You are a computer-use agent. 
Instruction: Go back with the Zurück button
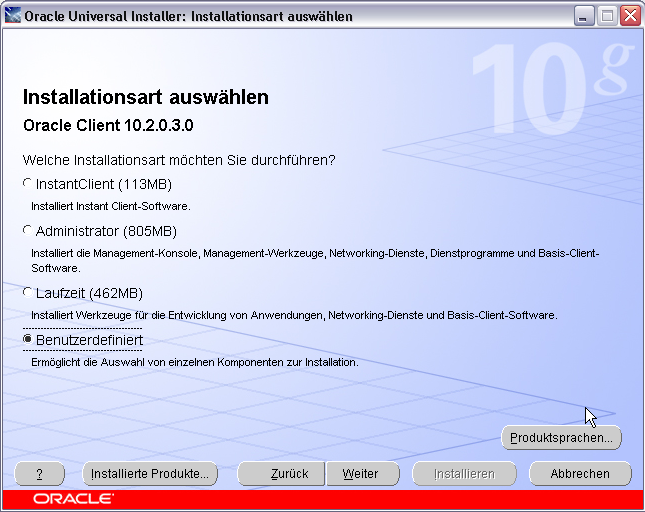(282, 474)
